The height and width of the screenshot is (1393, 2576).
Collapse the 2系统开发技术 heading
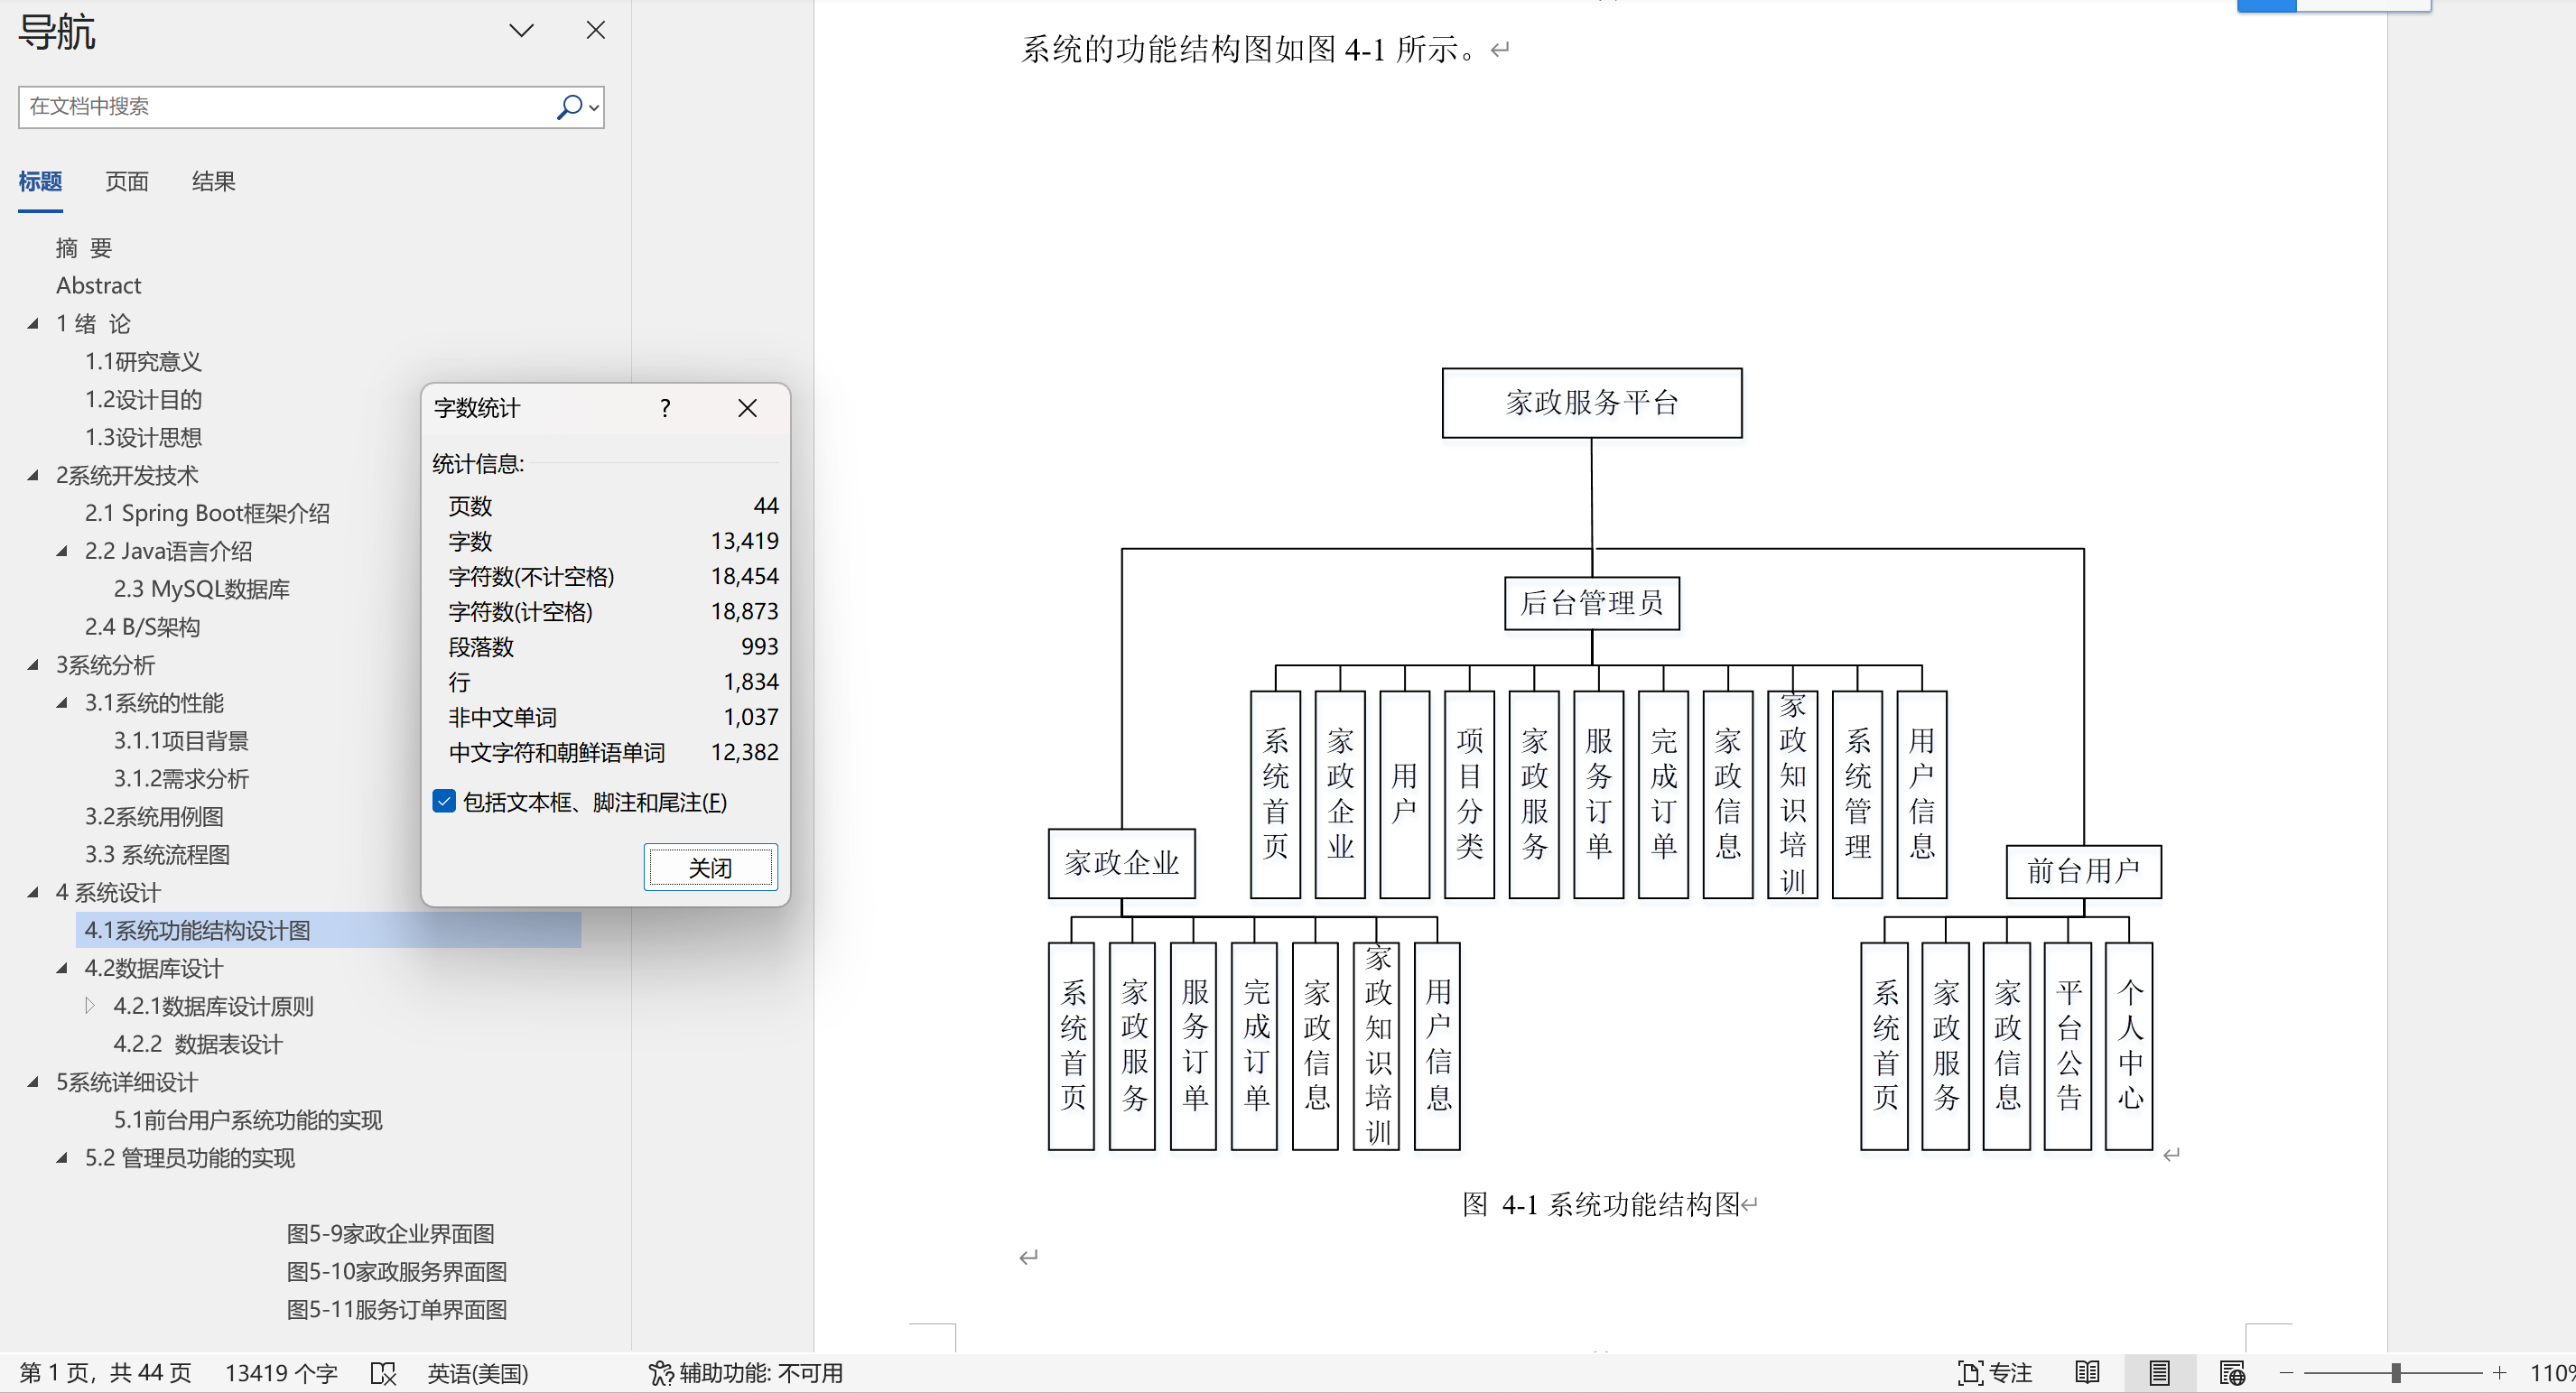tap(33, 476)
